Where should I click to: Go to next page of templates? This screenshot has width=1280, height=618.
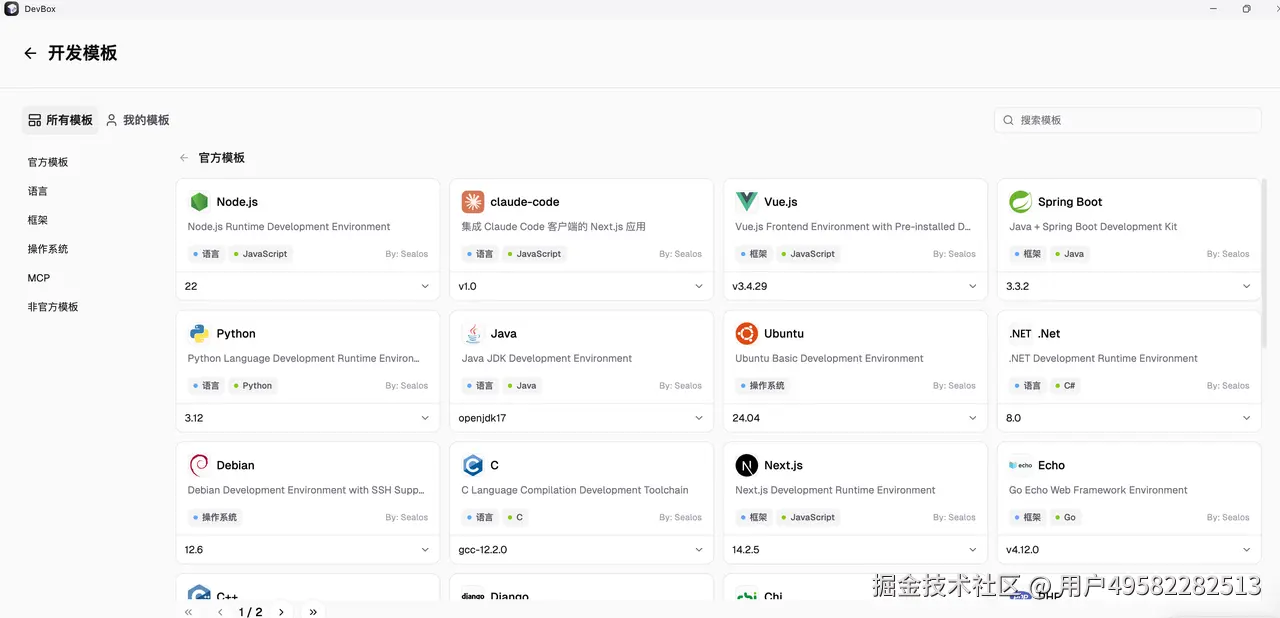click(x=281, y=611)
